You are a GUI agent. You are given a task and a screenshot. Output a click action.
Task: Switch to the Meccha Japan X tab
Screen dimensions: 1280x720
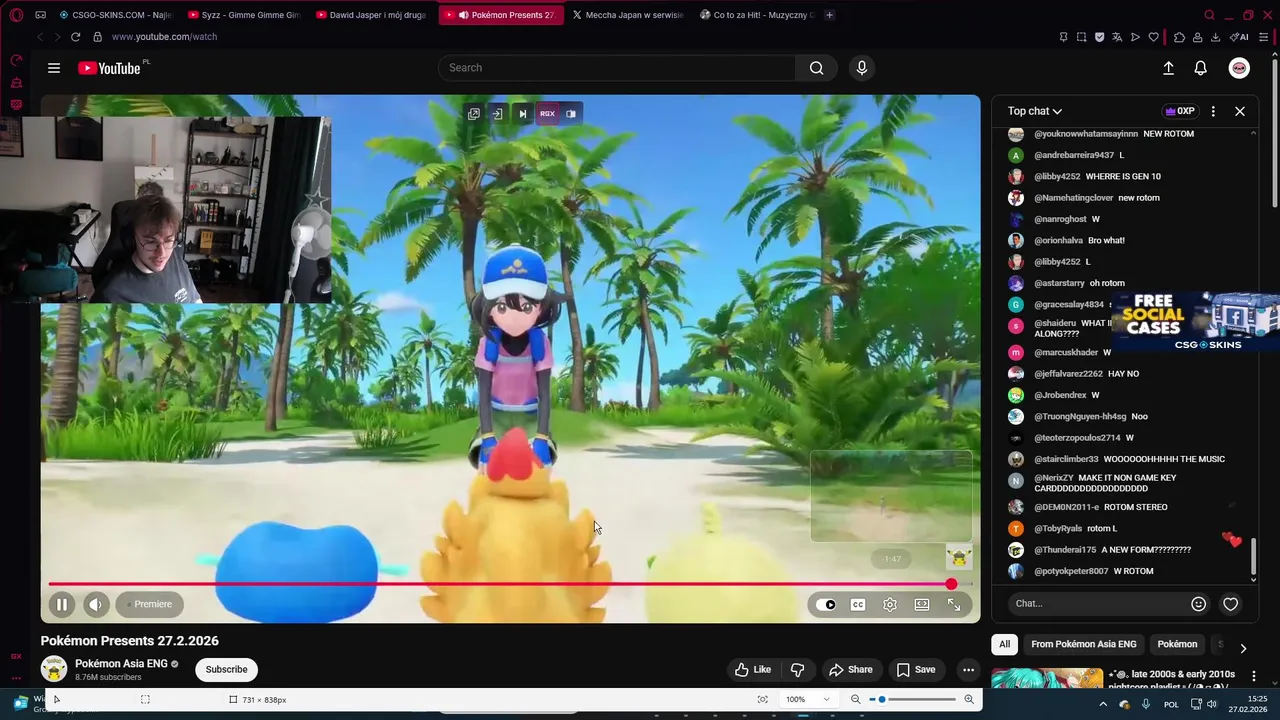(x=628, y=15)
